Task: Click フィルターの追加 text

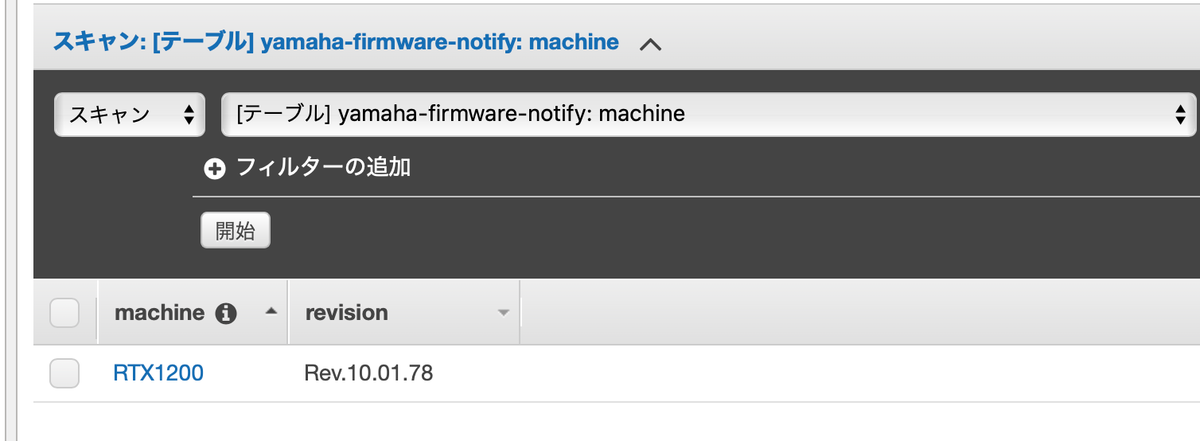Action: 323,167
